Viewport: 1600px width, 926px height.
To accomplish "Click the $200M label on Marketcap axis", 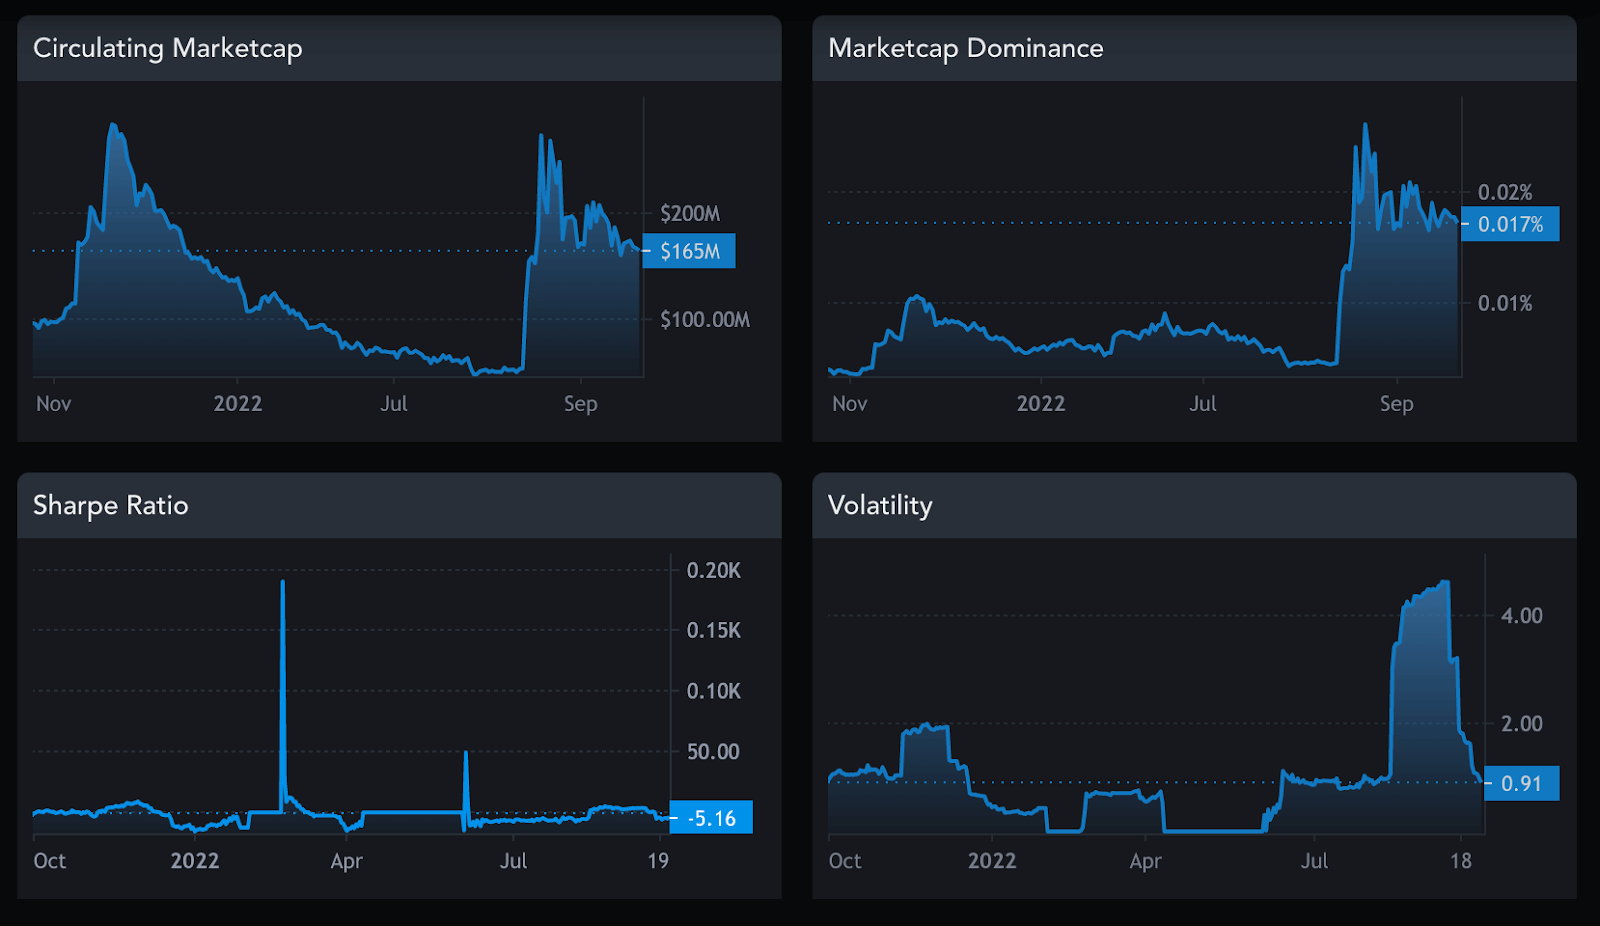I will point(689,213).
